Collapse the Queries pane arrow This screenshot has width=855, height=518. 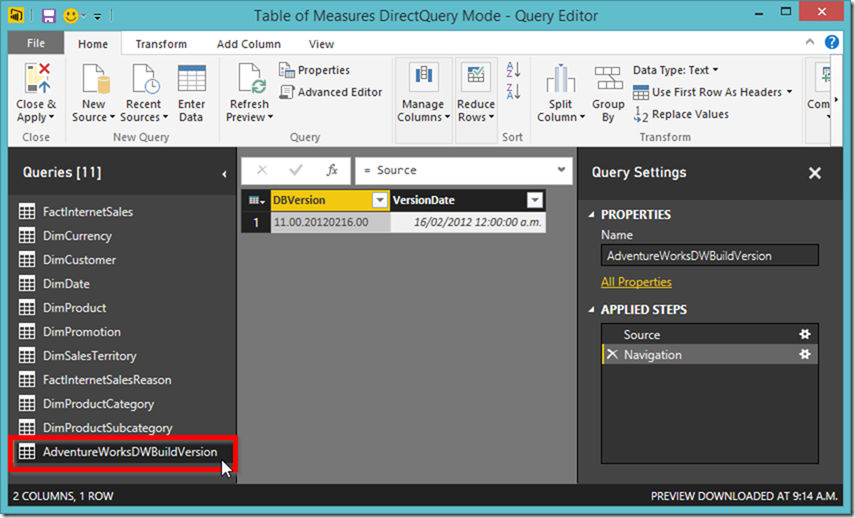click(224, 174)
